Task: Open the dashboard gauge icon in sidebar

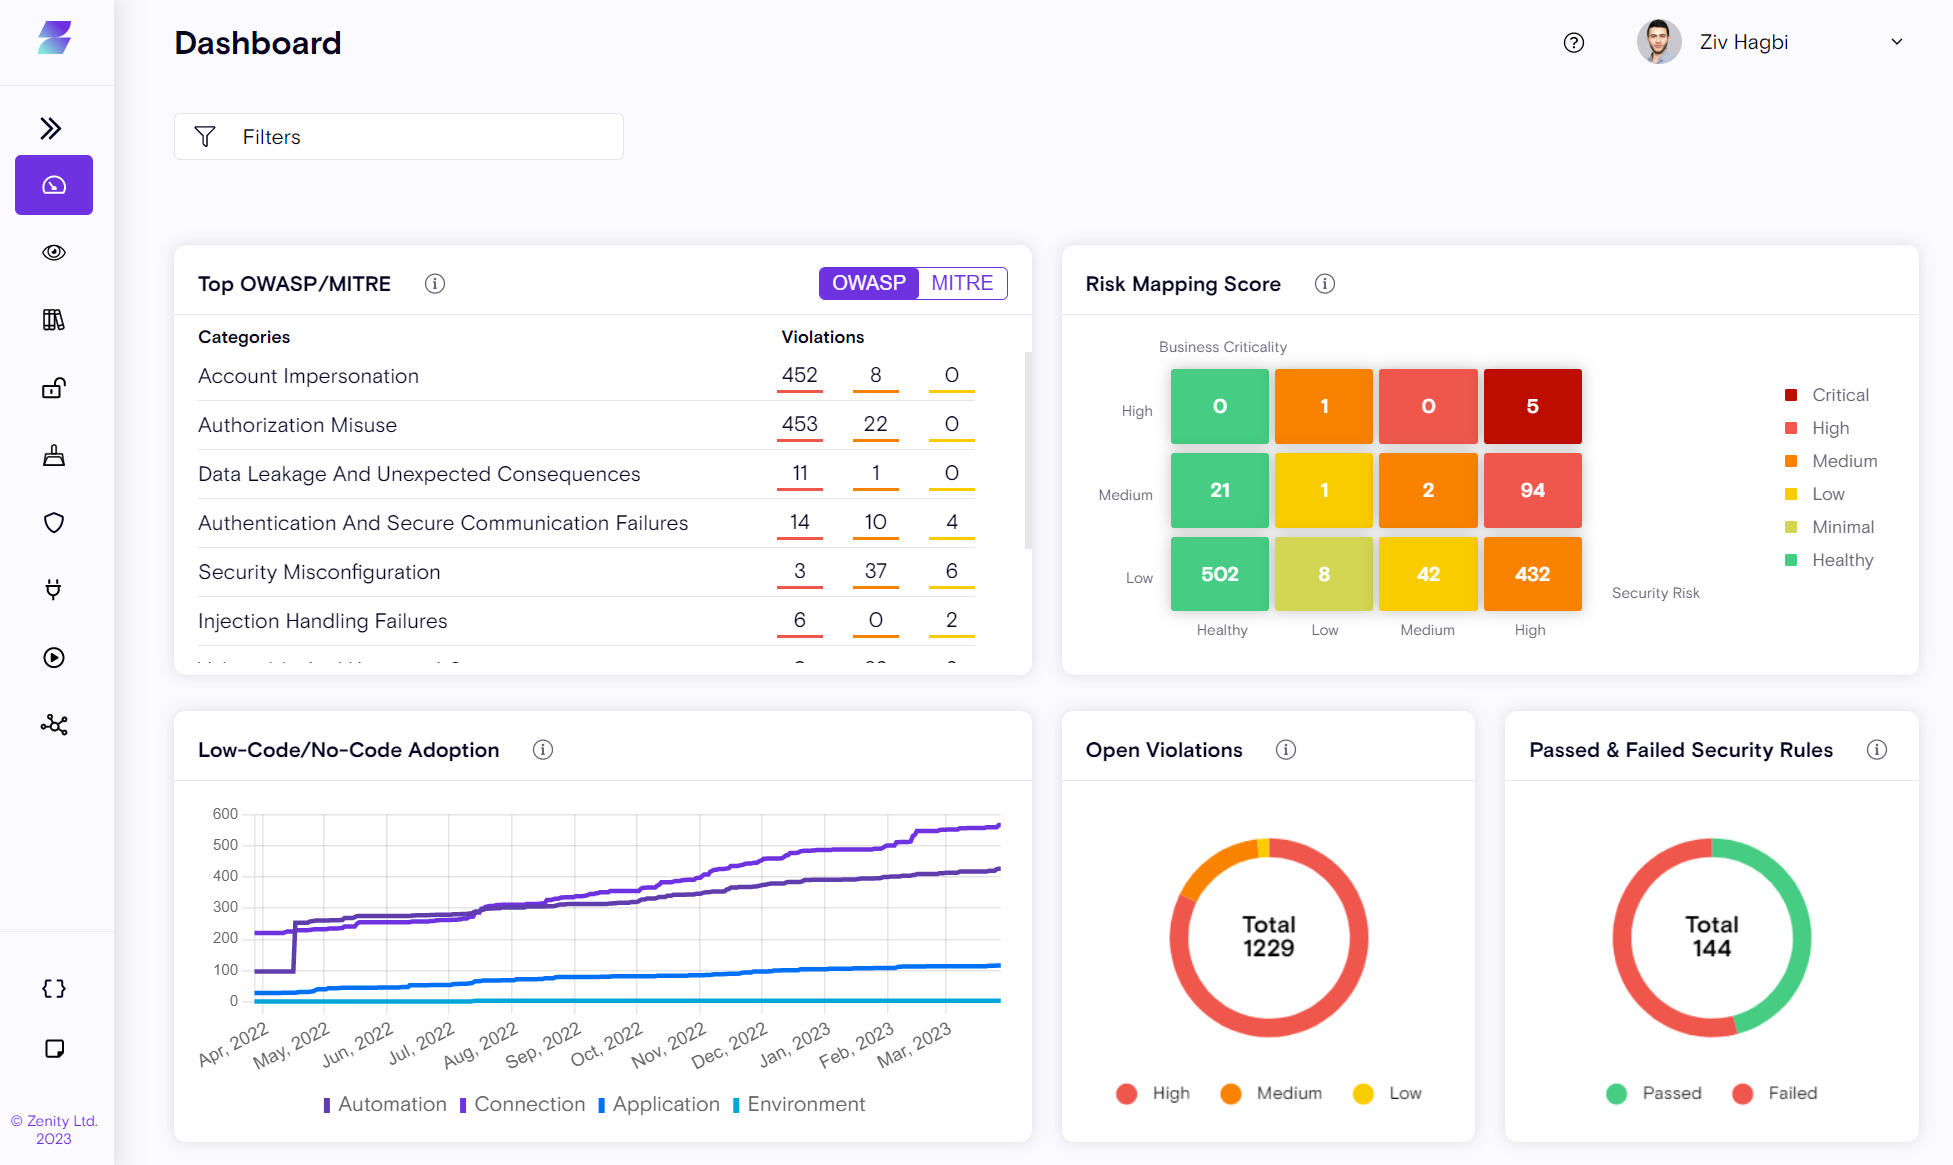Action: pos(54,185)
